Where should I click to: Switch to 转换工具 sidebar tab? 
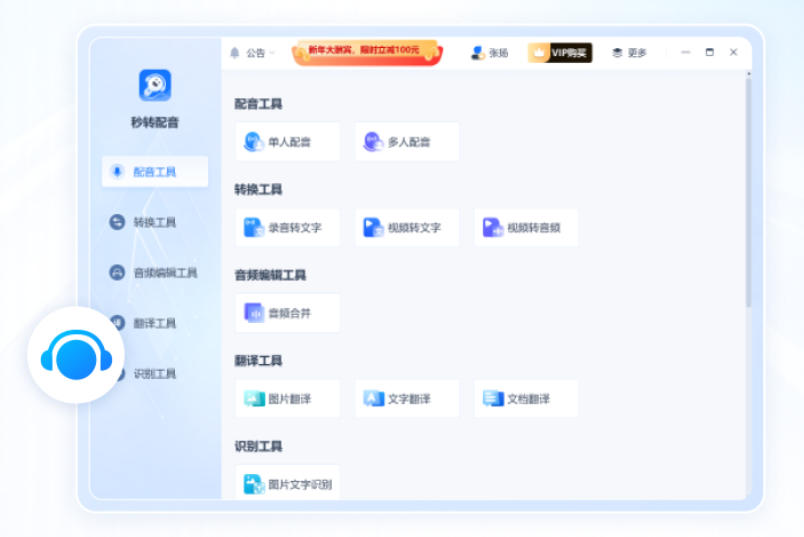tap(154, 222)
